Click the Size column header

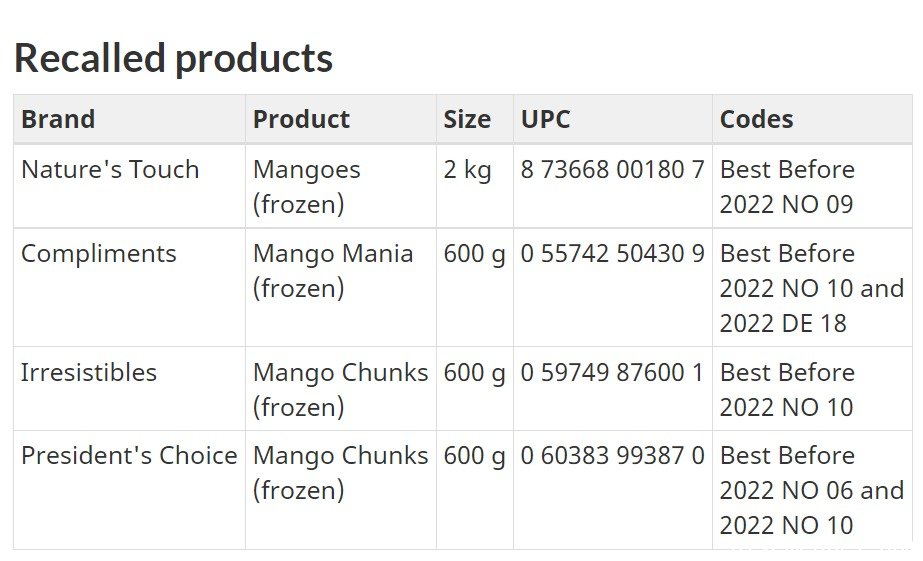pyautogui.click(x=474, y=119)
